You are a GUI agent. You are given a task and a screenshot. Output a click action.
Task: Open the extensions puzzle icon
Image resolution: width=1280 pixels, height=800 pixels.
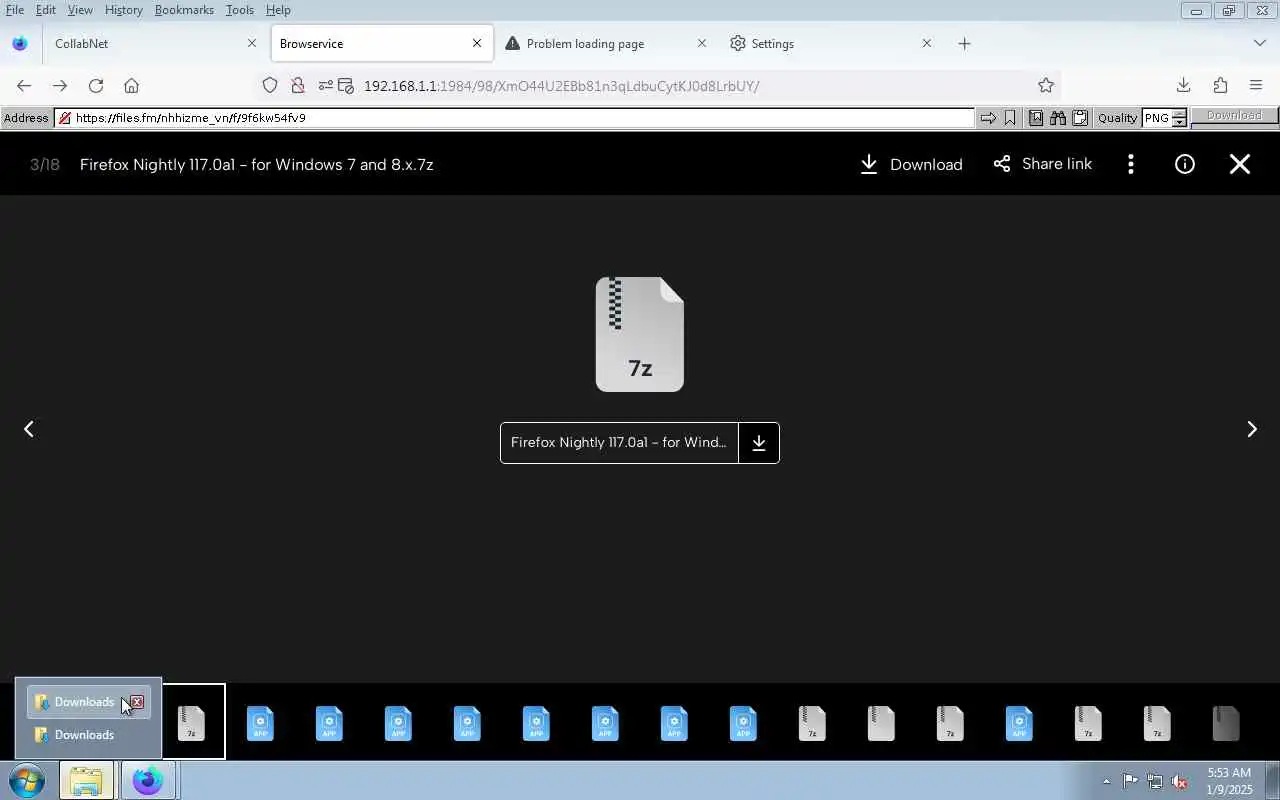click(x=1220, y=86)
